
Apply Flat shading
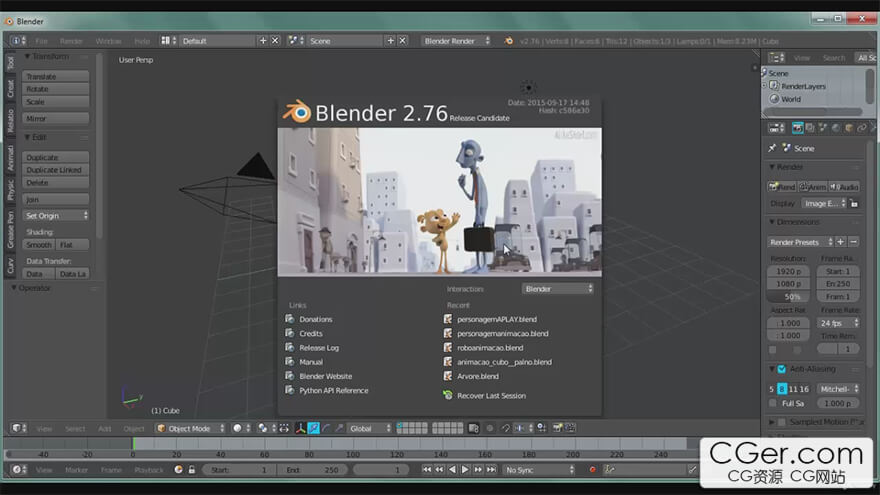[x=72, y=245]
